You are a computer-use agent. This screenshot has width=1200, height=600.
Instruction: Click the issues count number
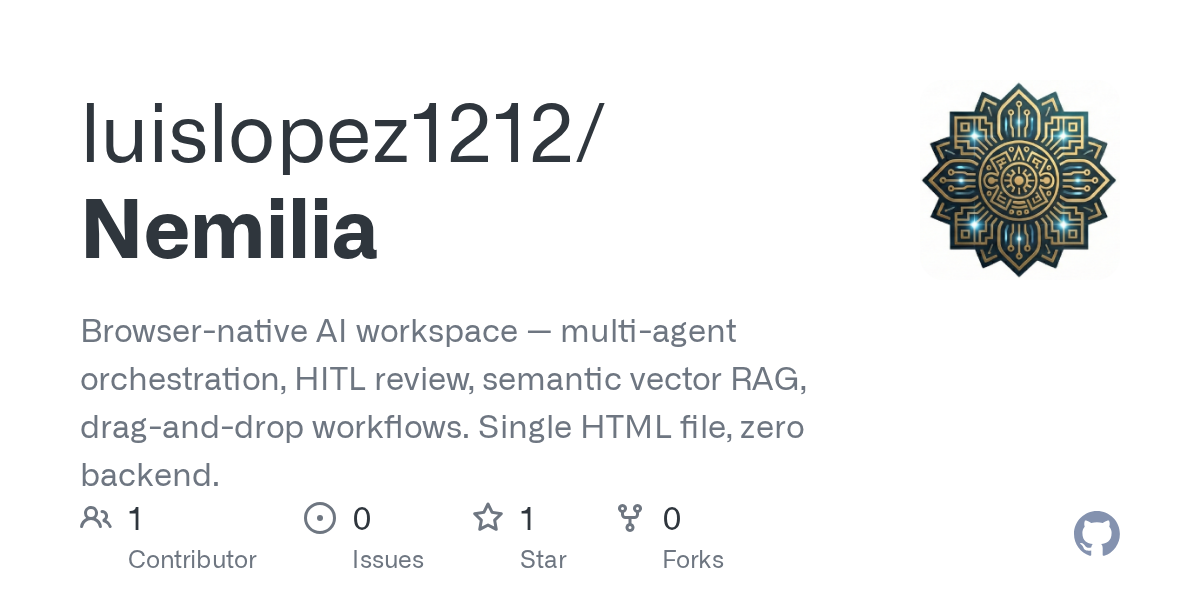click(361, 518)
